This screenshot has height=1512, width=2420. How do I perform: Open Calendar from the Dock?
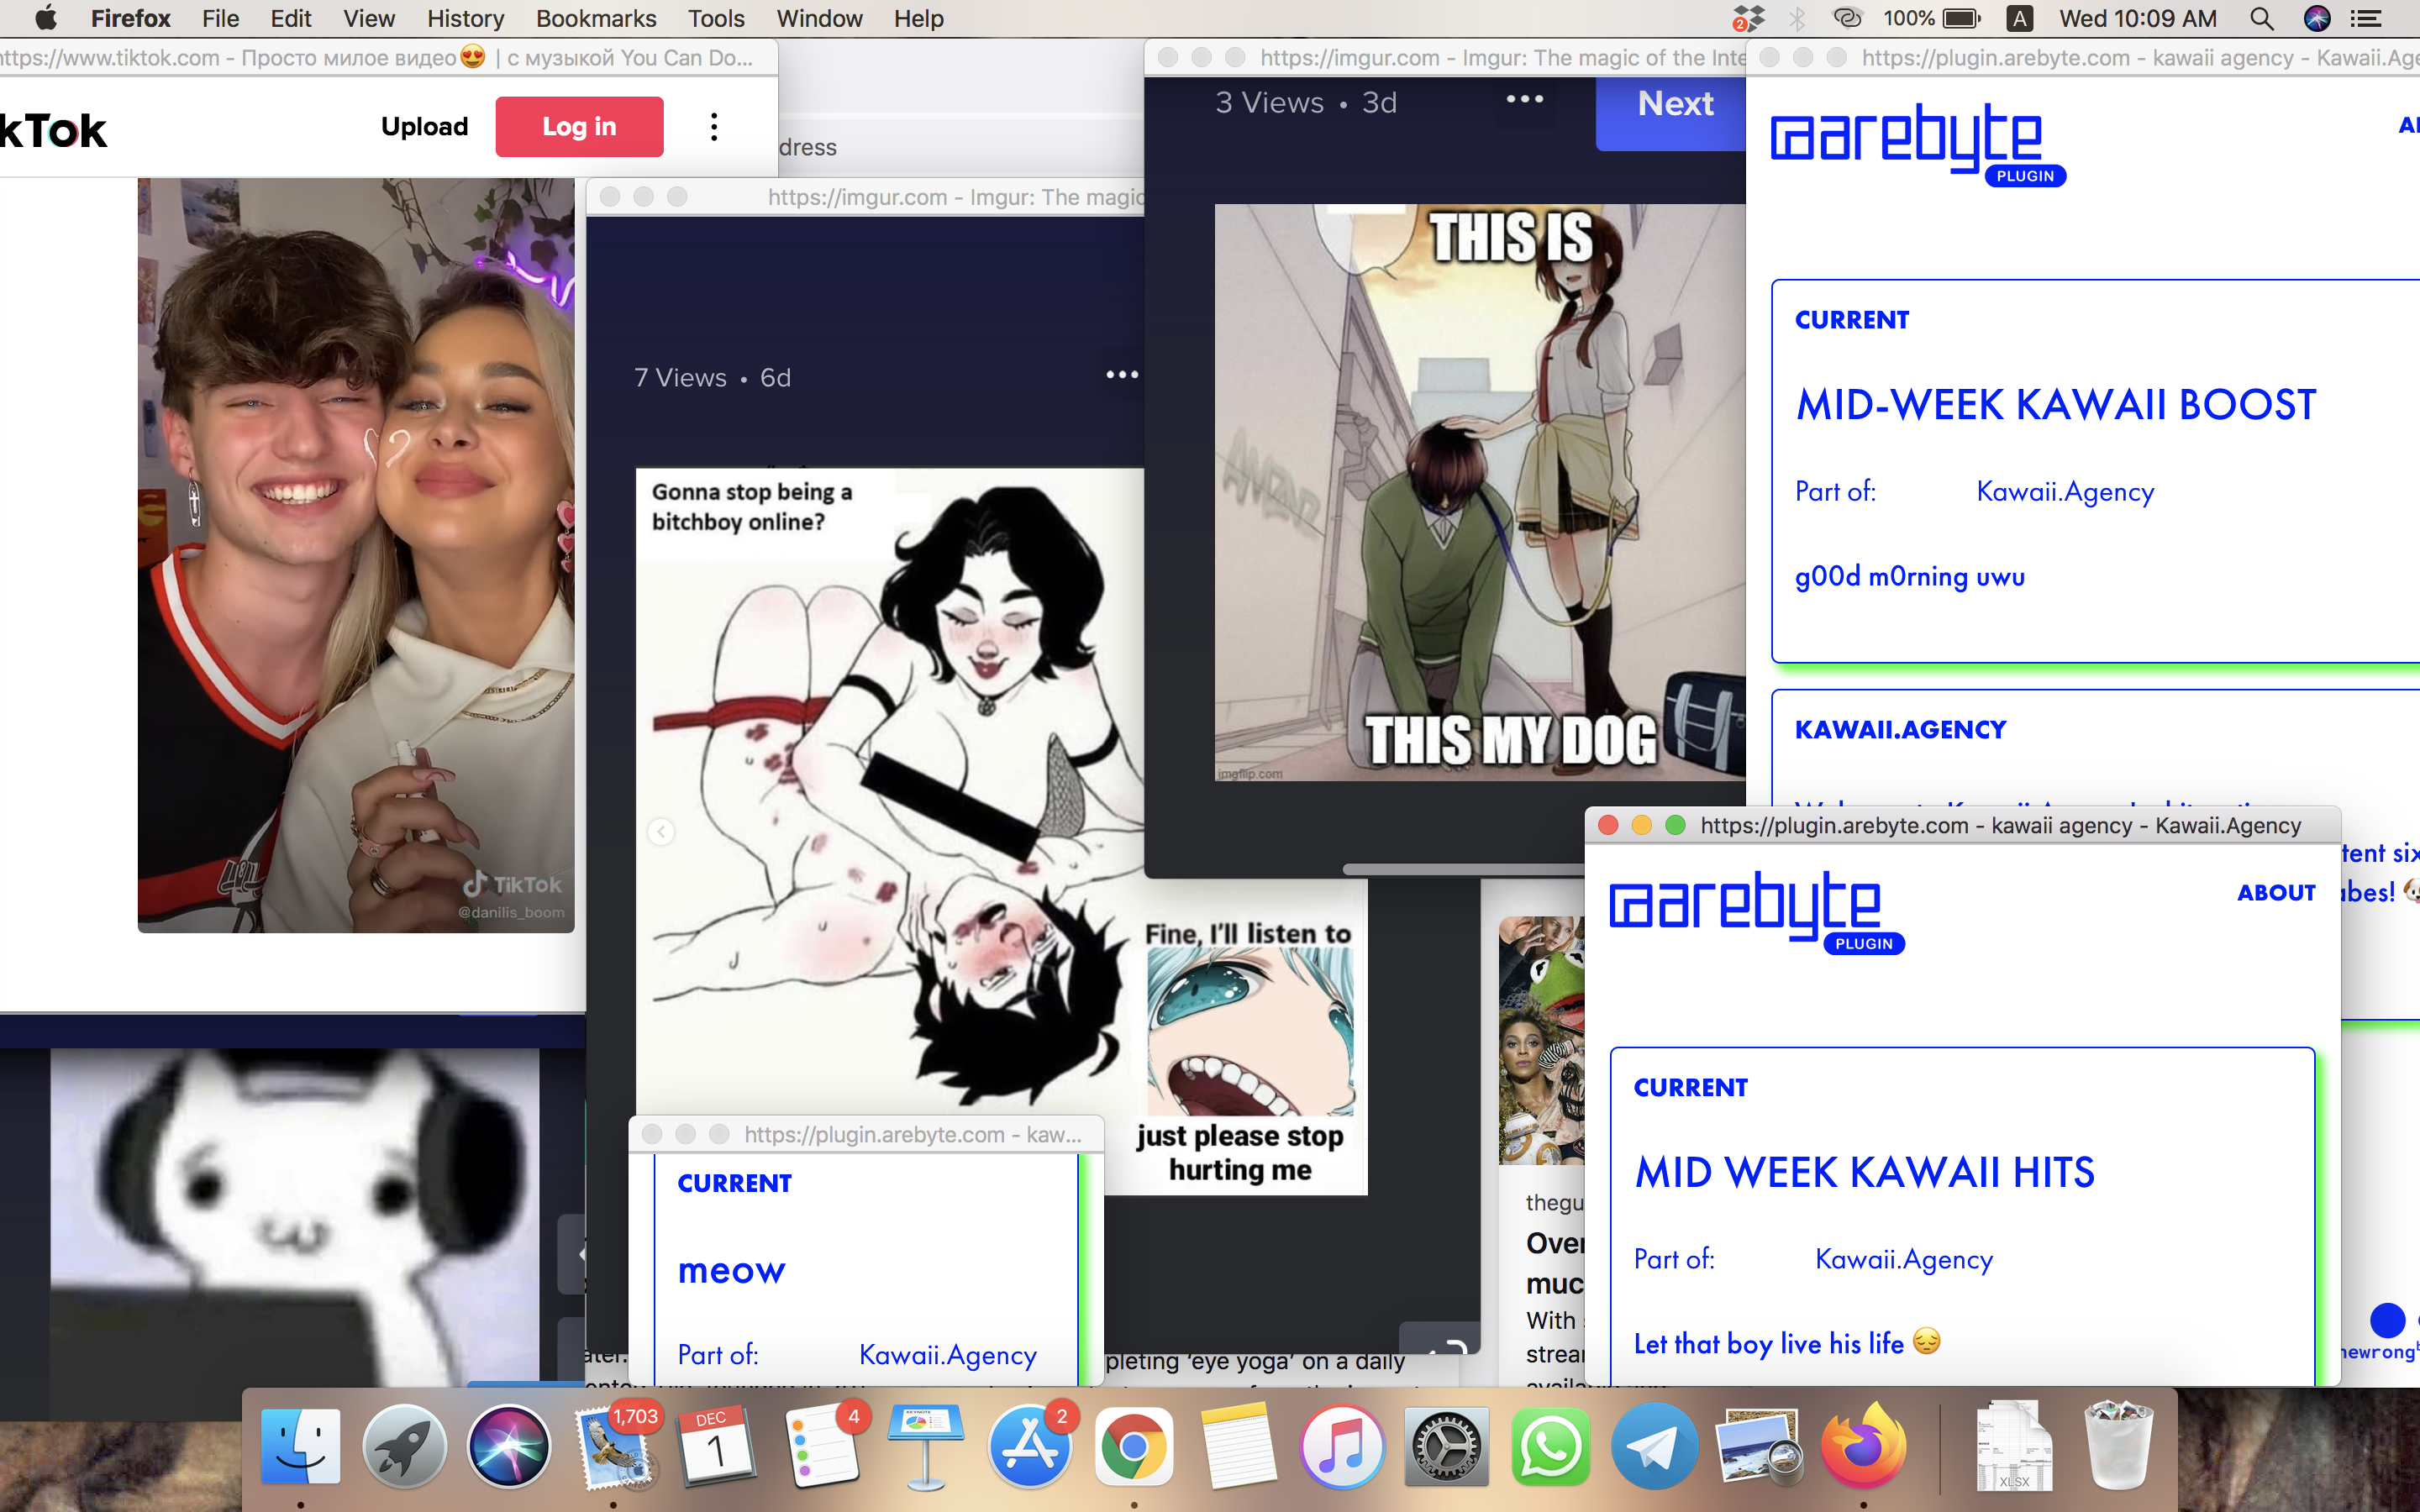[717, 1446]
